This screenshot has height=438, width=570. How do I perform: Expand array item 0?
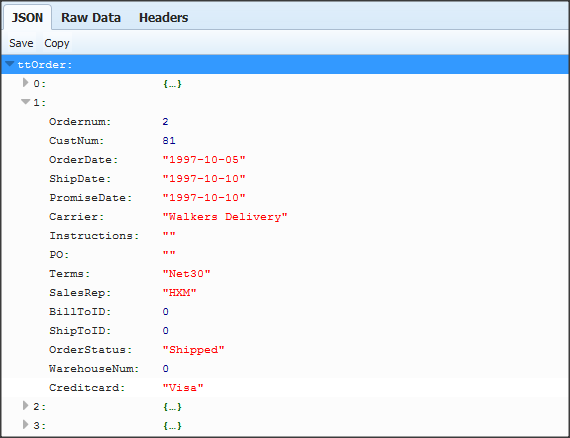point(25,83)
